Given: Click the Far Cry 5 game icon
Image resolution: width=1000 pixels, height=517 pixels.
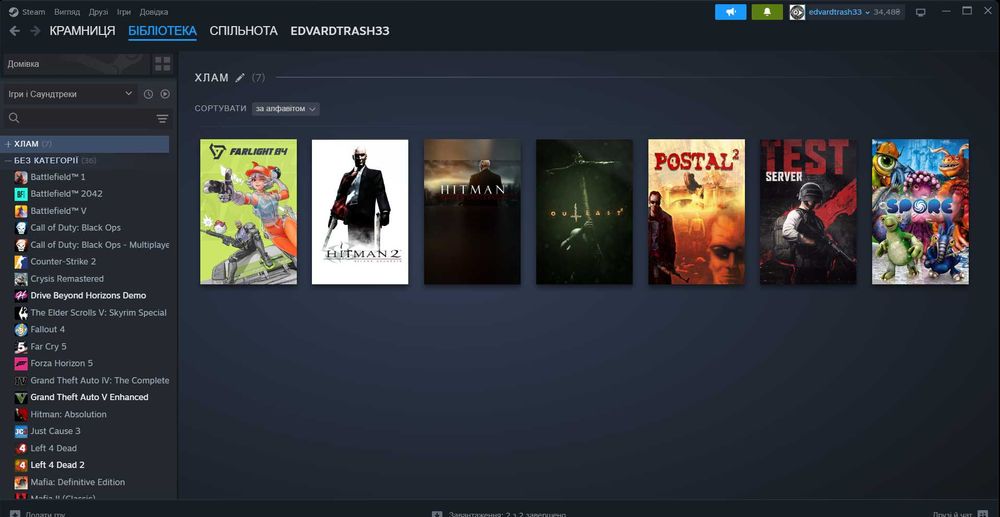Looking at the screenshot, I should [21, 346].
